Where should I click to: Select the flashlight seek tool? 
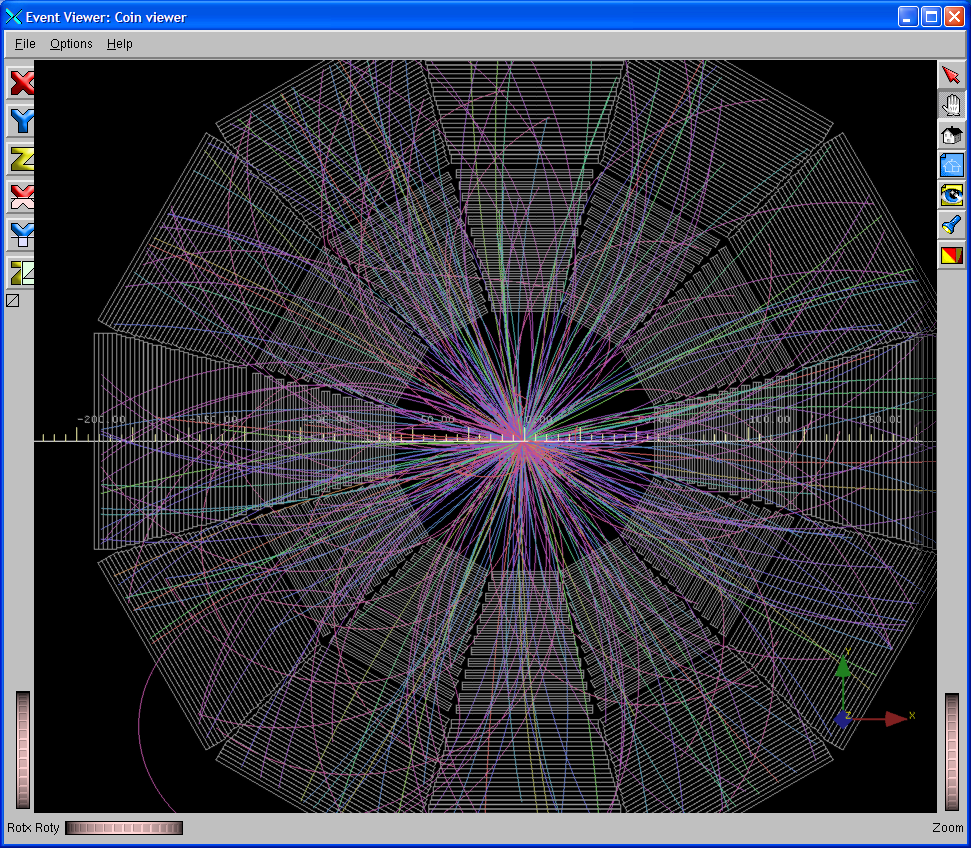[951, 225]
